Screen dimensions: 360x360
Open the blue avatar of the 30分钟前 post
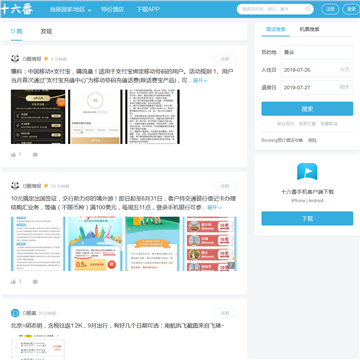tap(15, 313)
